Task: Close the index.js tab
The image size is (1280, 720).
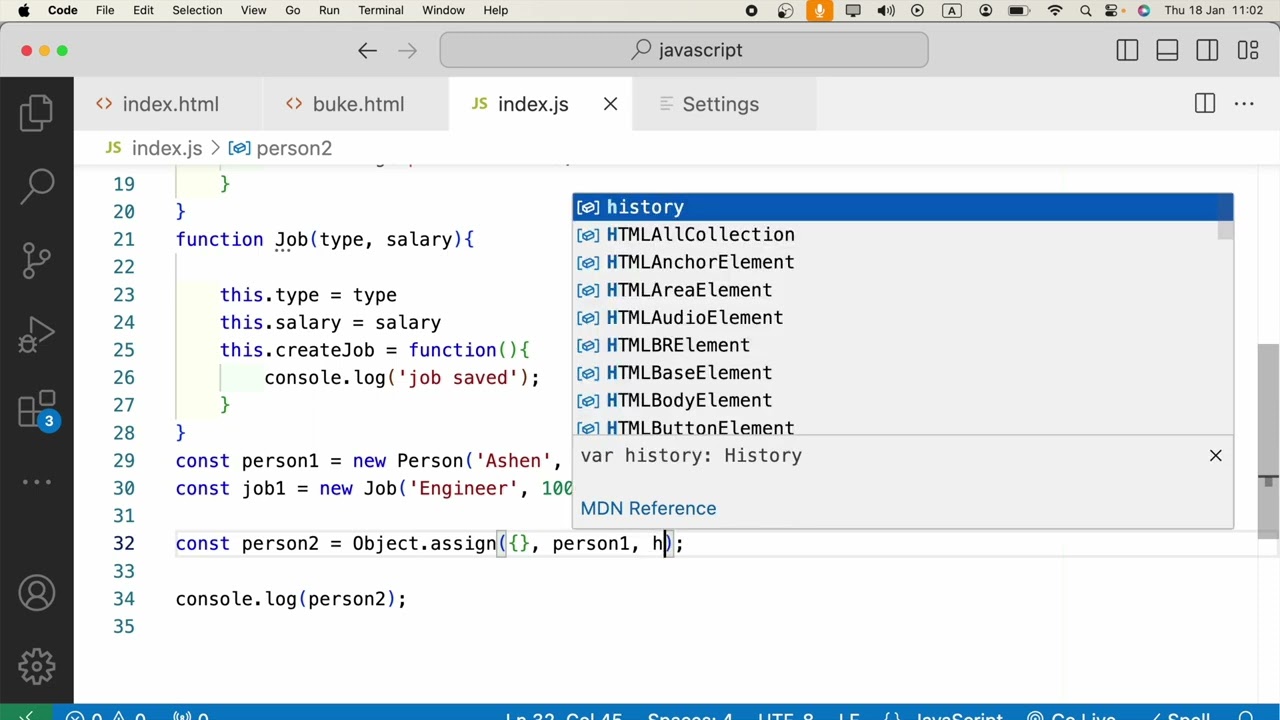Action: coord(610,104)
